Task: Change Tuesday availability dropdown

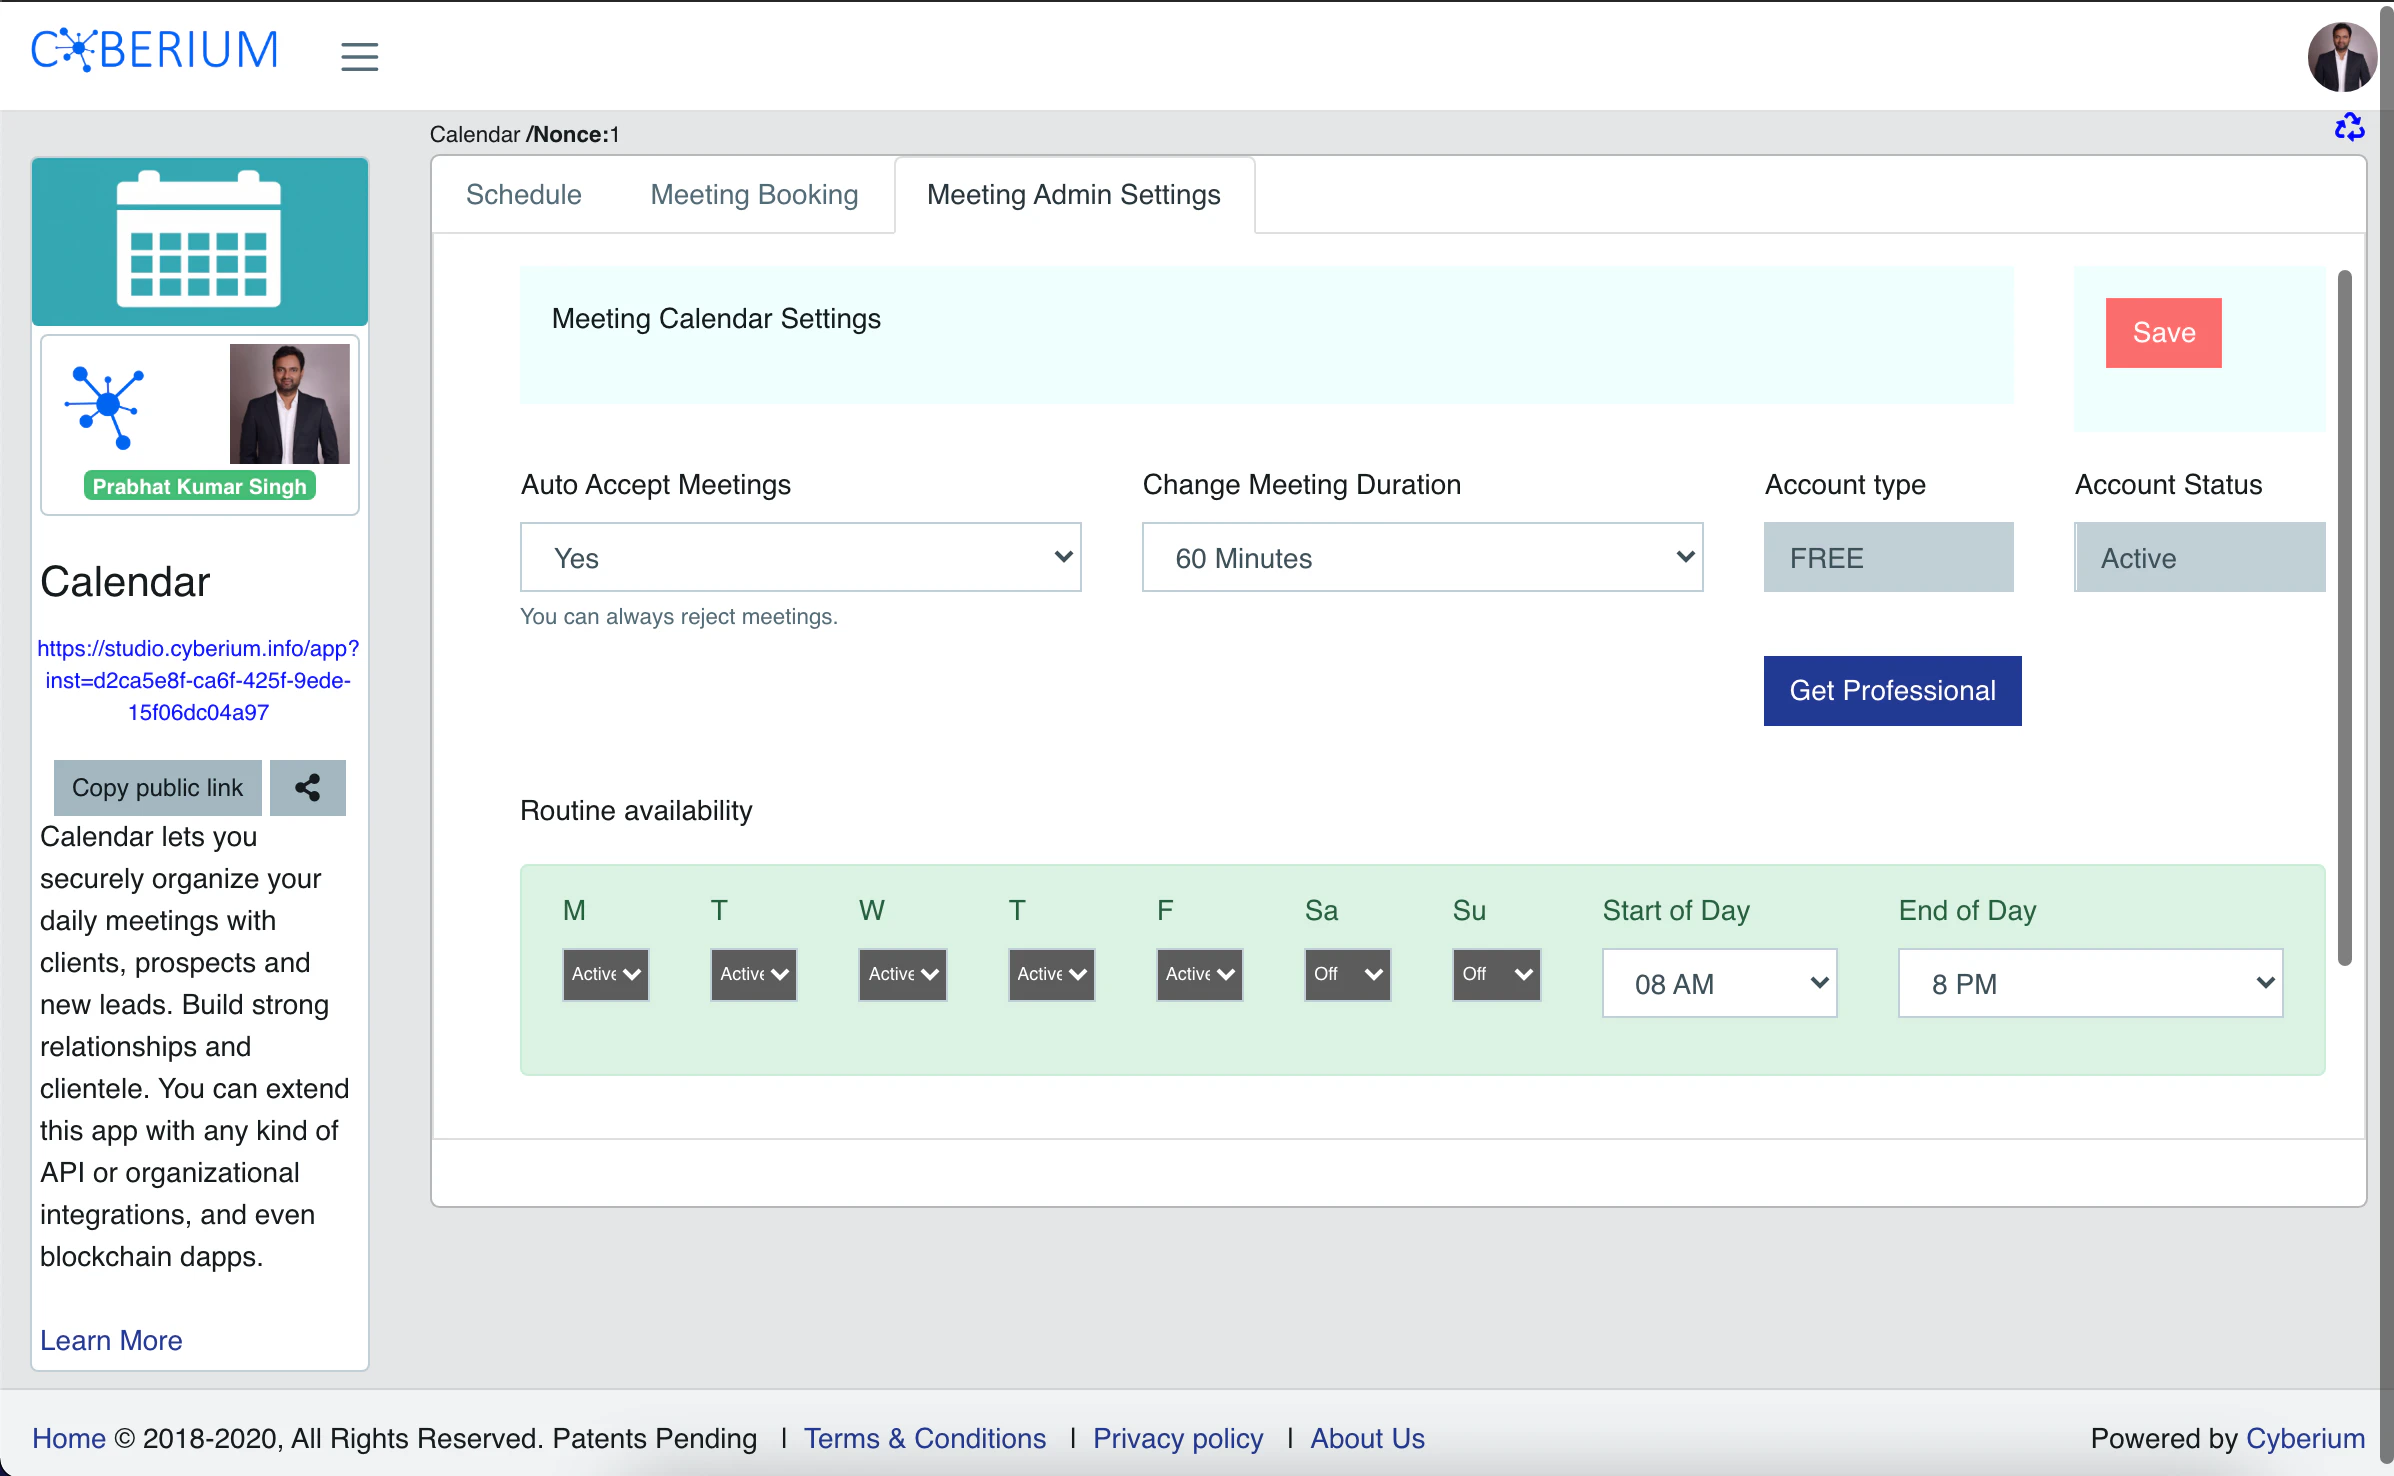Action: pos(754,975)
